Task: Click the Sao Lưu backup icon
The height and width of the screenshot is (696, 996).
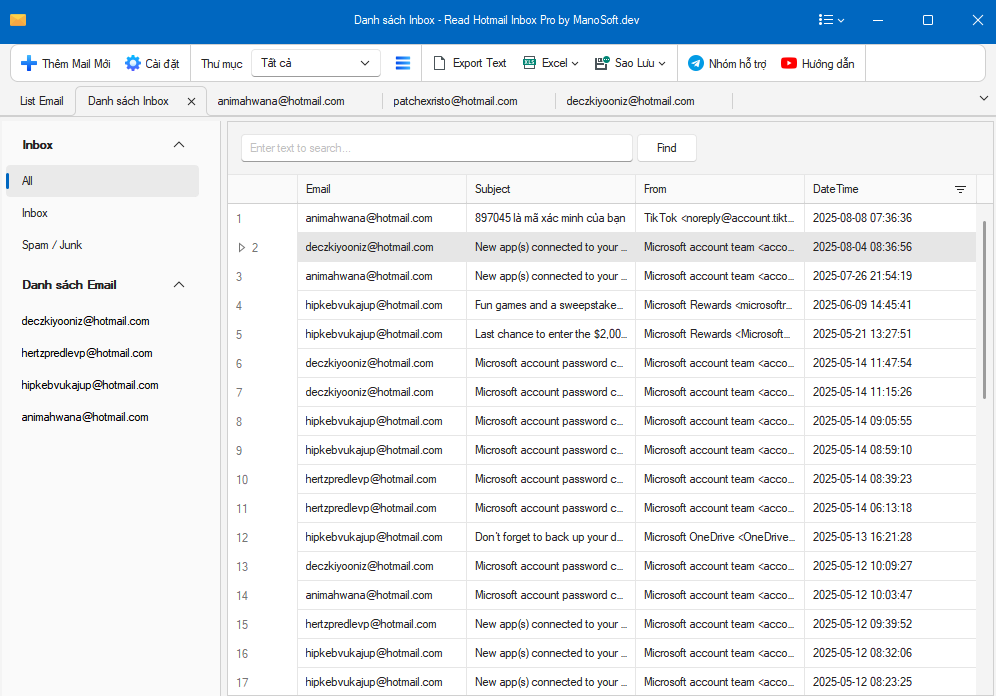Action: pyautogui.click(x=602, y=63)
